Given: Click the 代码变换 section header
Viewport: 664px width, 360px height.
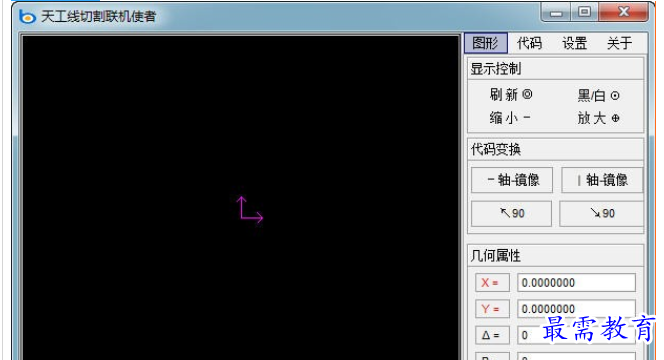Looking at the screenshot, I should [555, 149].
